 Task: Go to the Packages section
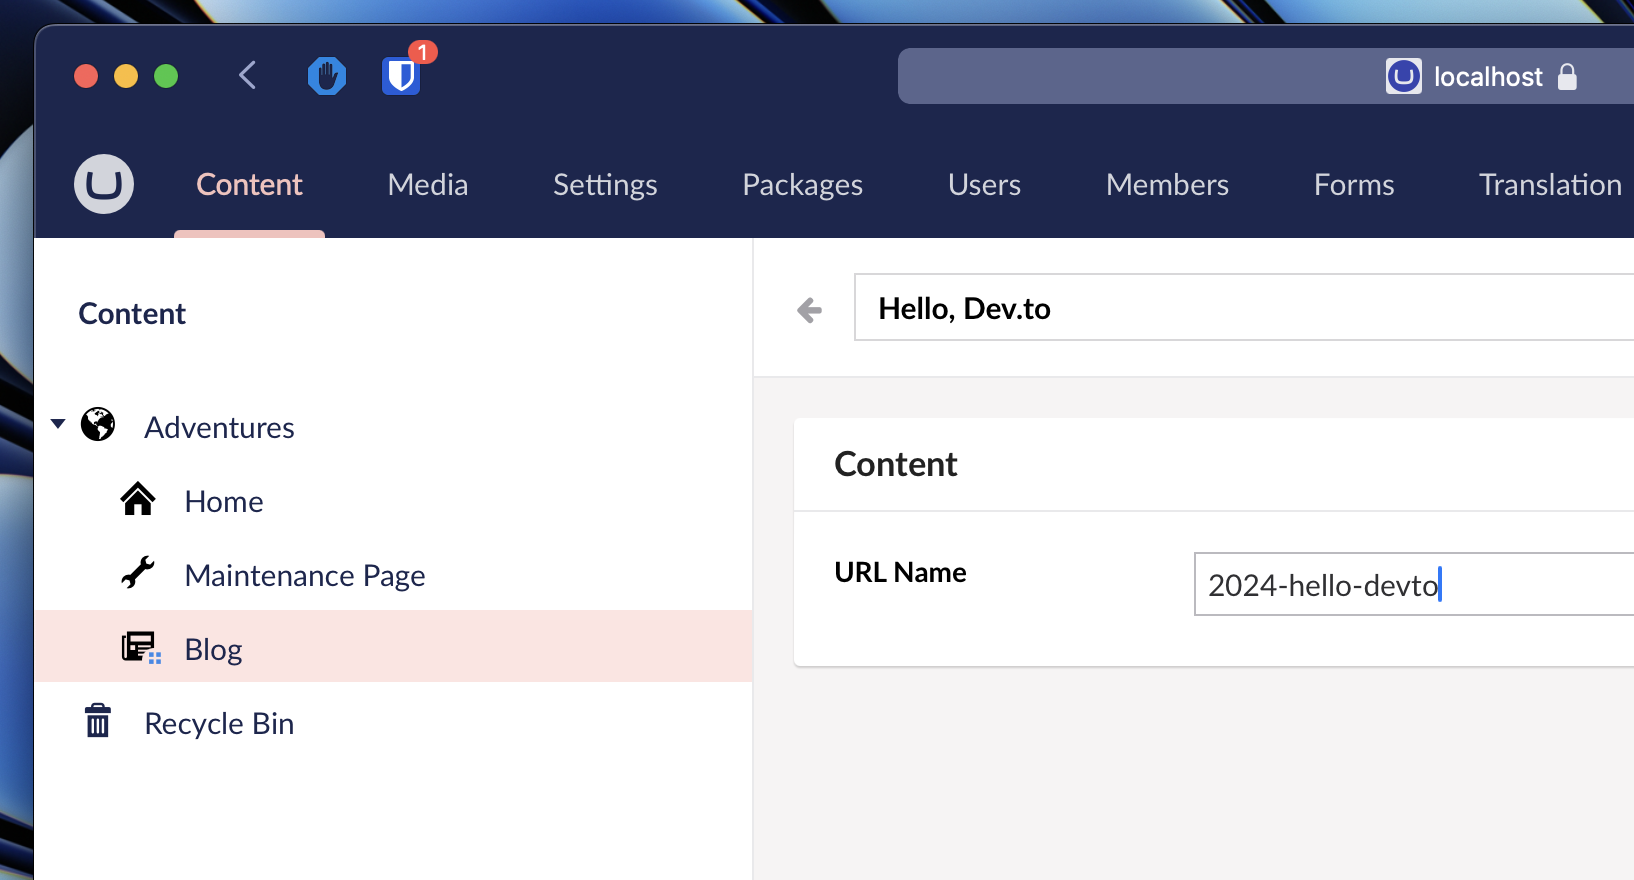click(x=802, y=185)
